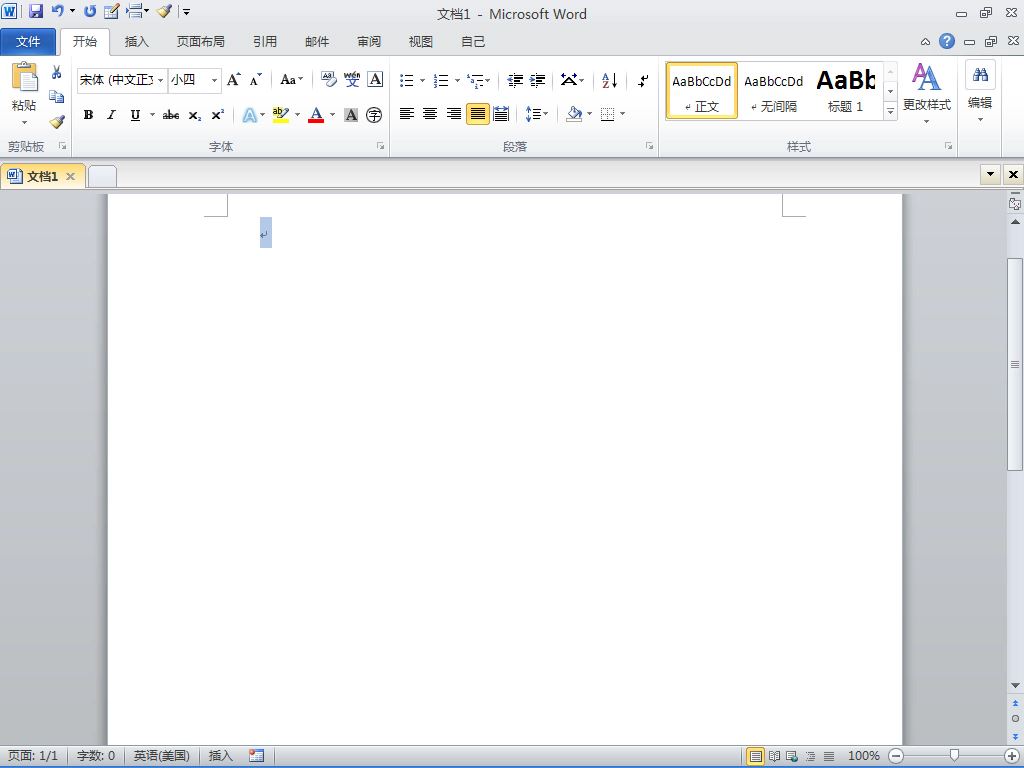
Task: Click the Decrease Indent icon
Action: point(515,80)
